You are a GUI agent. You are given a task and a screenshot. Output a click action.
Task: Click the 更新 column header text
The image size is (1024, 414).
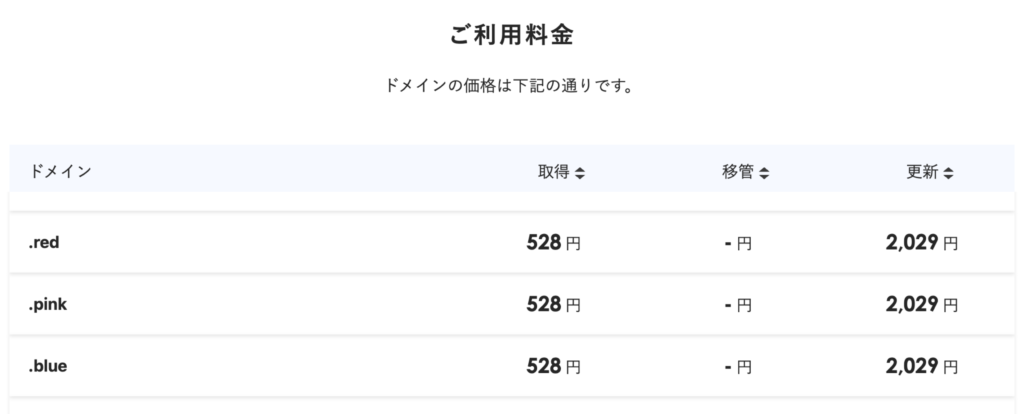(x=922, y=172)
